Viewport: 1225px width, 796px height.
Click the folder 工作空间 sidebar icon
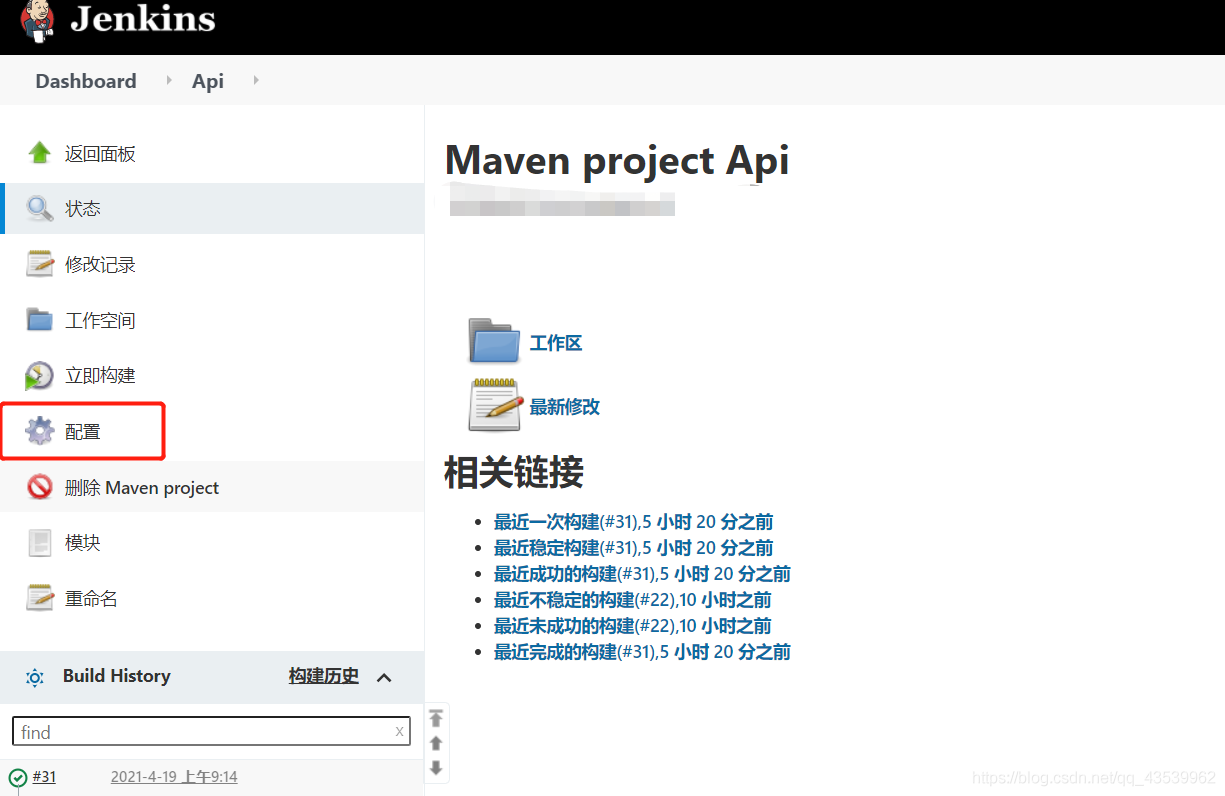(39, 320)
